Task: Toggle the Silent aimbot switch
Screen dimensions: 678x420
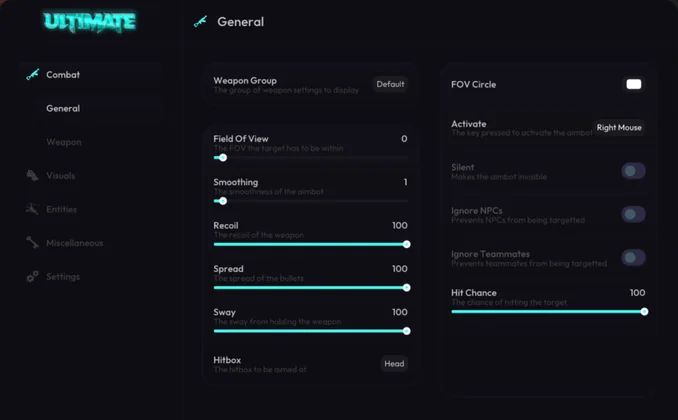Action: [633, 171]
